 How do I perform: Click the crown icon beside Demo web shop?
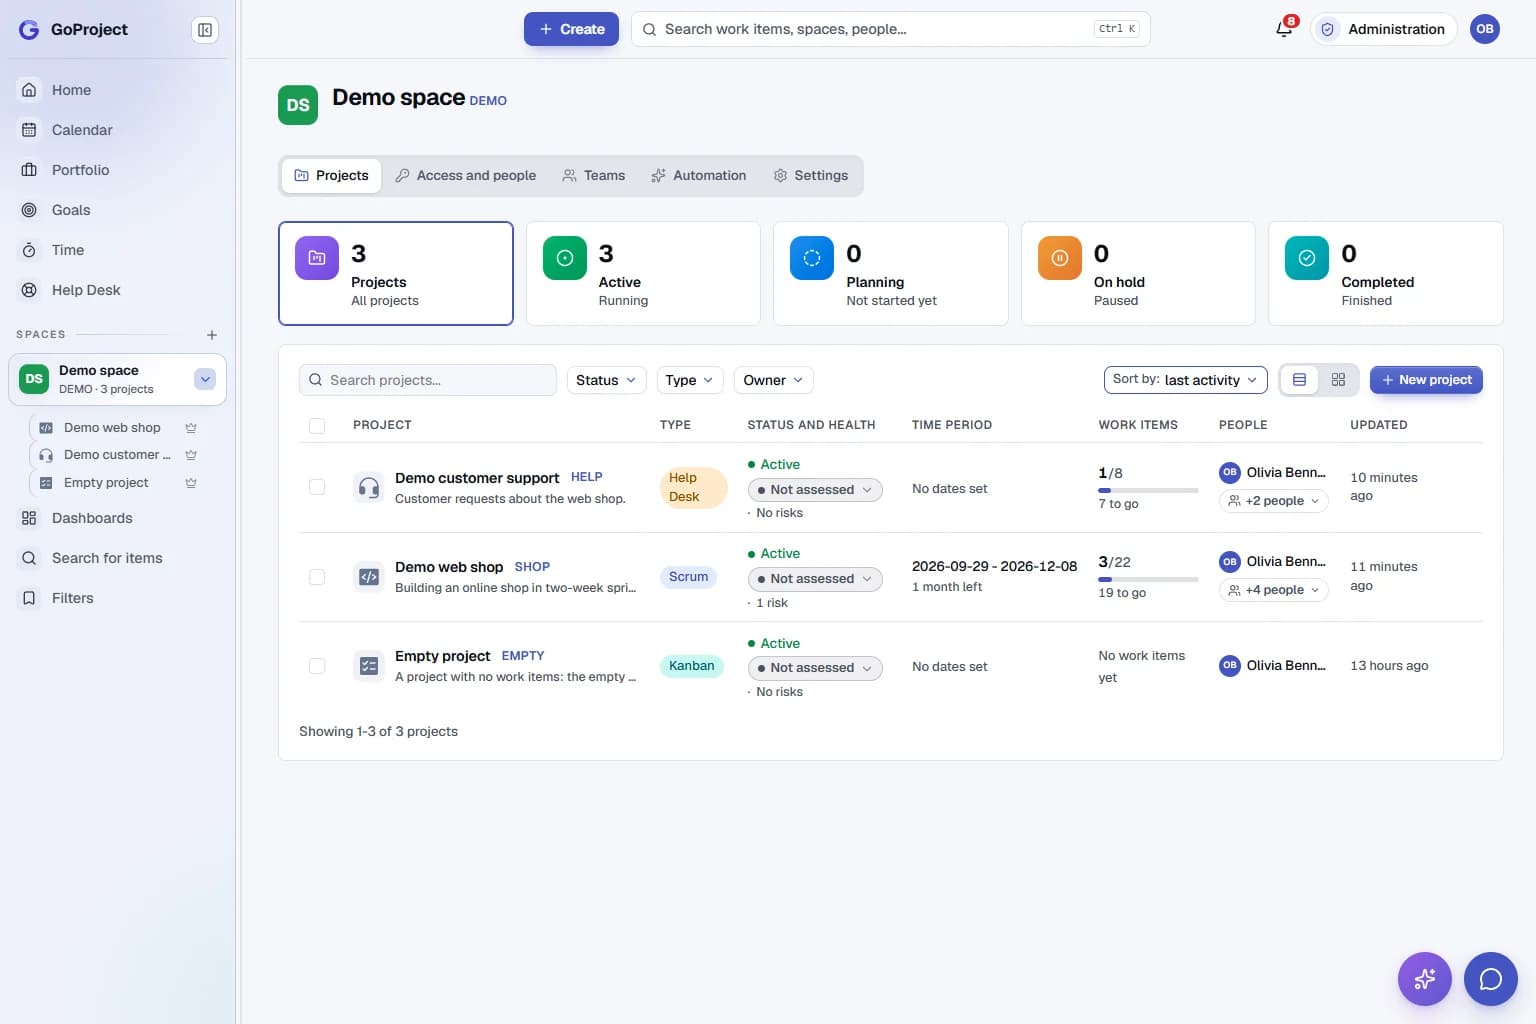(x=191, y=428)
